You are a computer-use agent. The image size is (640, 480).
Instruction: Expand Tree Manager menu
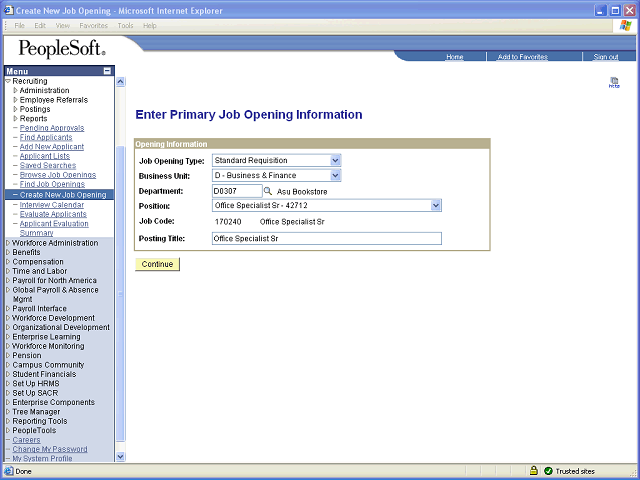(8, 412)
